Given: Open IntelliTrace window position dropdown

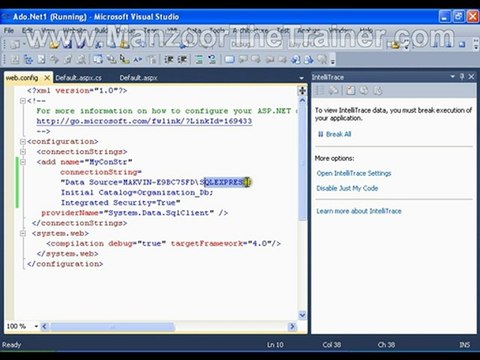Looking at the screenshot, I should [453, 77].
